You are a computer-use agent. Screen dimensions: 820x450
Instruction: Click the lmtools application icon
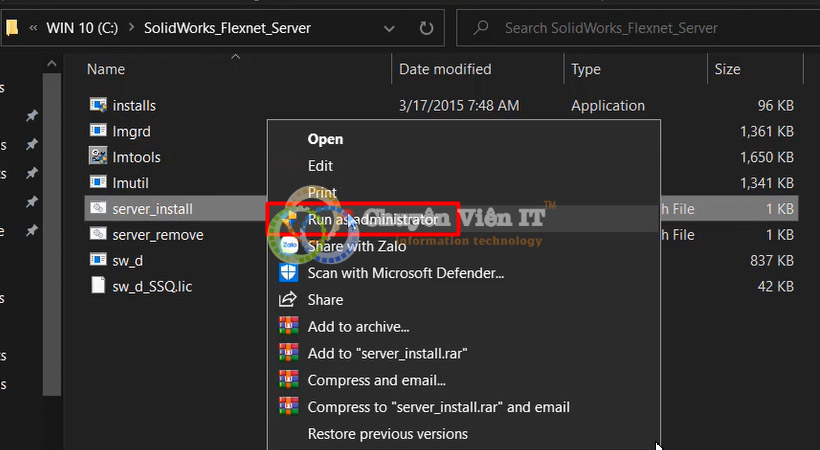[x=97, y=157]
